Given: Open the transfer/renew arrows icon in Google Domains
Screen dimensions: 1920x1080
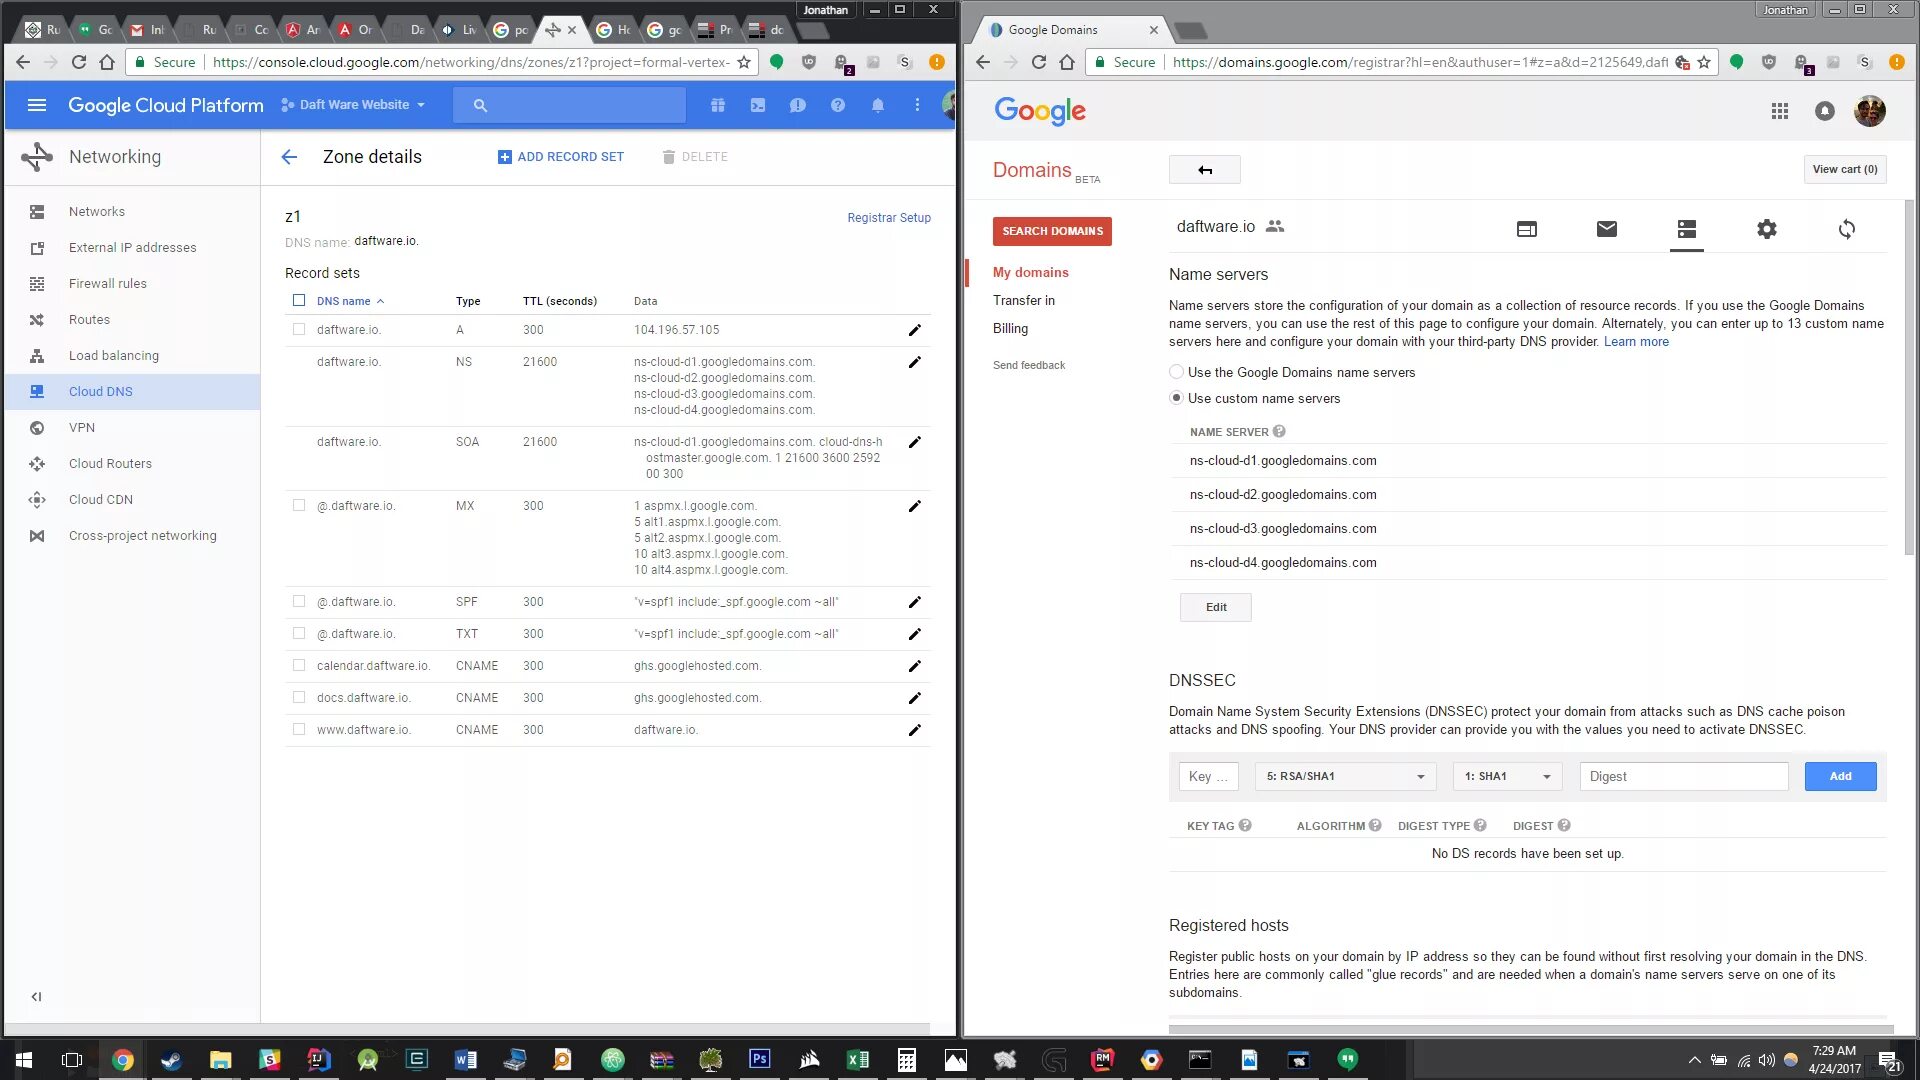Looking at the screenshot, I should coord(1847,229).
